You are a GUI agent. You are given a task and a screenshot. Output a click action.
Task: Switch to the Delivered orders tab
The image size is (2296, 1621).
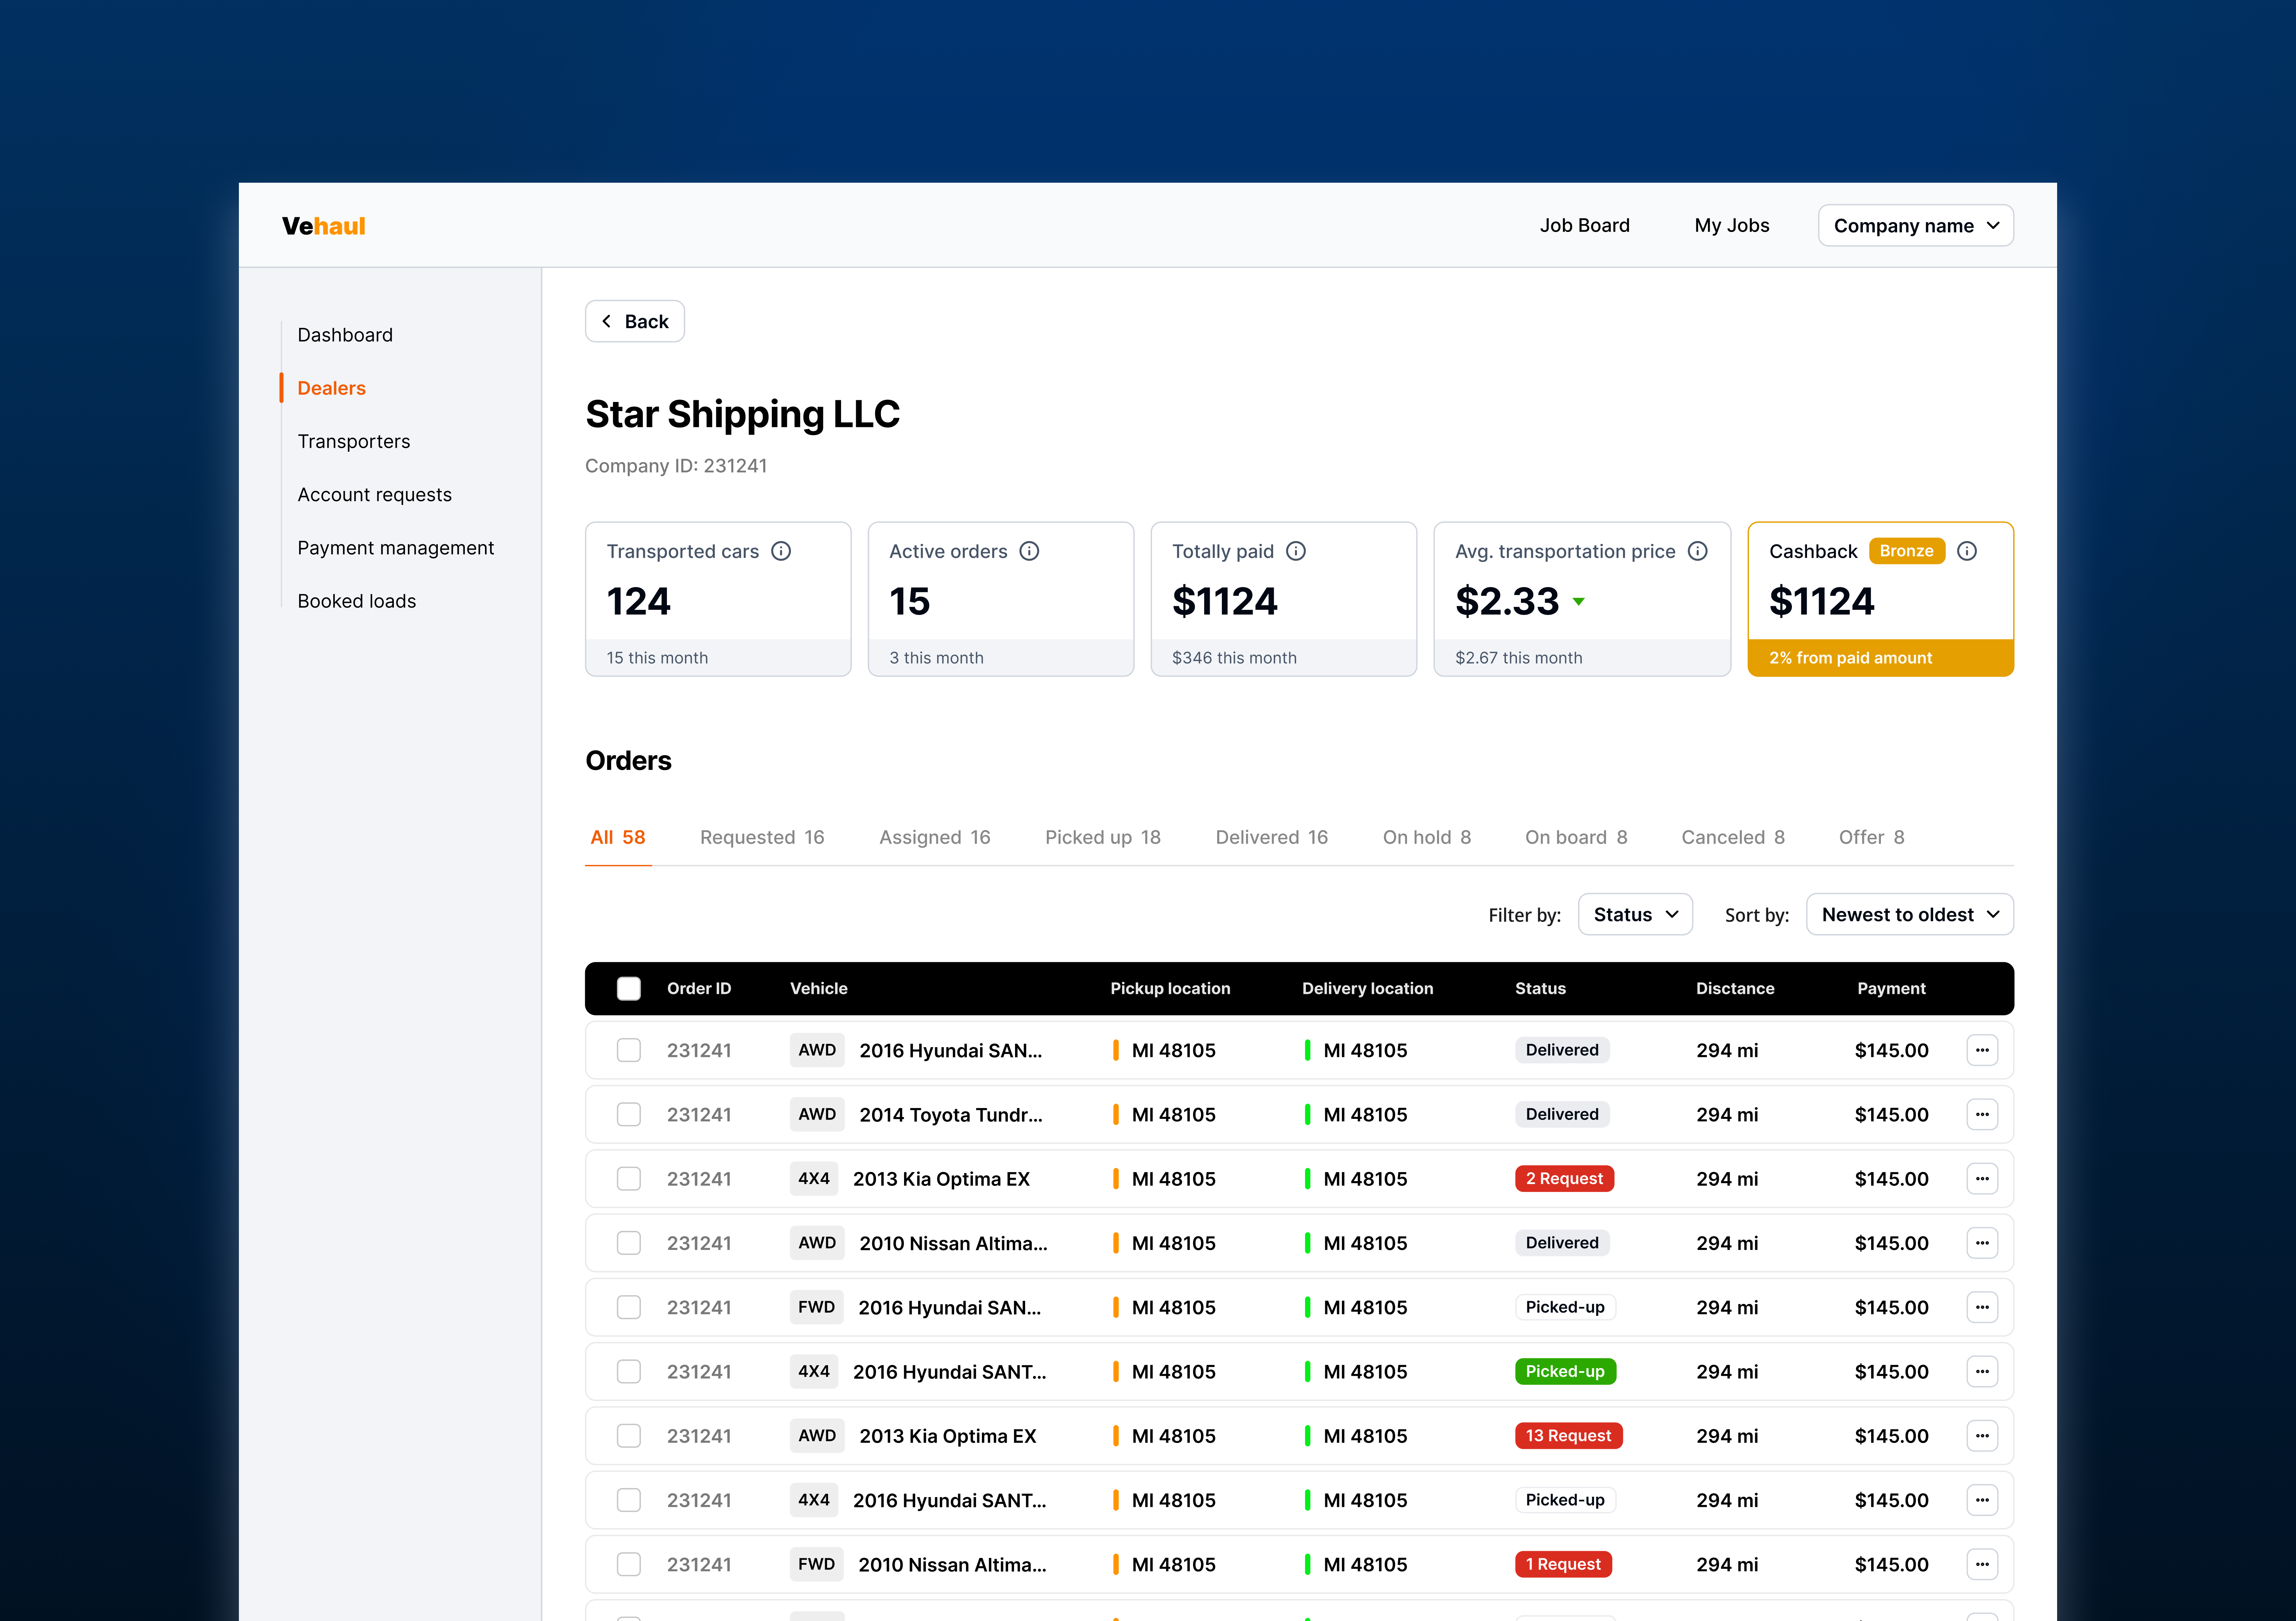[x=1272, y=837]
